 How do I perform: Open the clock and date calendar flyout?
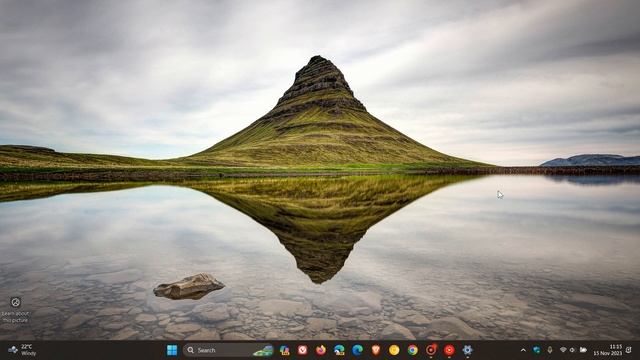tap(607, 350)
